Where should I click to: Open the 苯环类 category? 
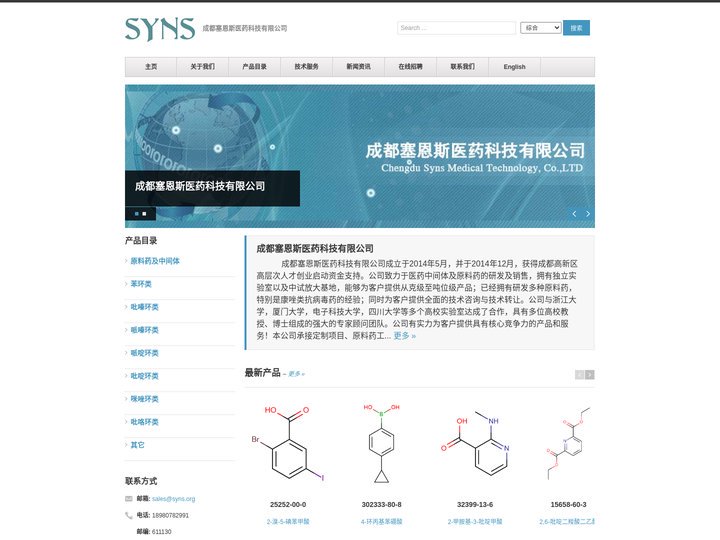click(x=141, y=284)
